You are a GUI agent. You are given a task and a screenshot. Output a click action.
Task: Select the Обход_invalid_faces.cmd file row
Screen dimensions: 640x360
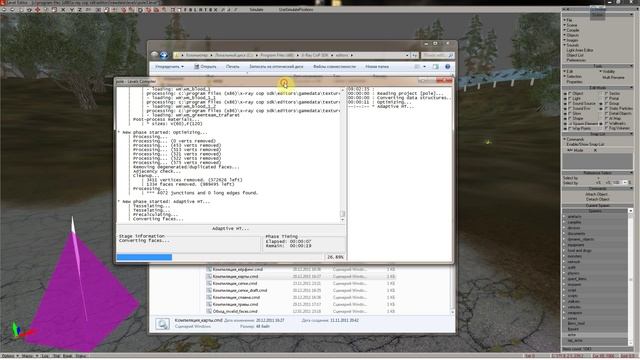[301, 311]
